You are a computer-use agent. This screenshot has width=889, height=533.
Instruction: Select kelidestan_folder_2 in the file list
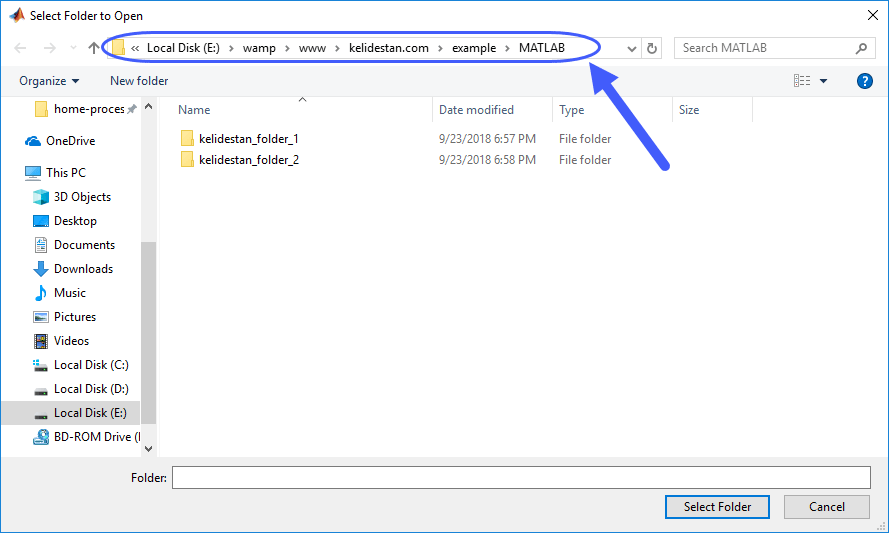(x=249, y=160)
